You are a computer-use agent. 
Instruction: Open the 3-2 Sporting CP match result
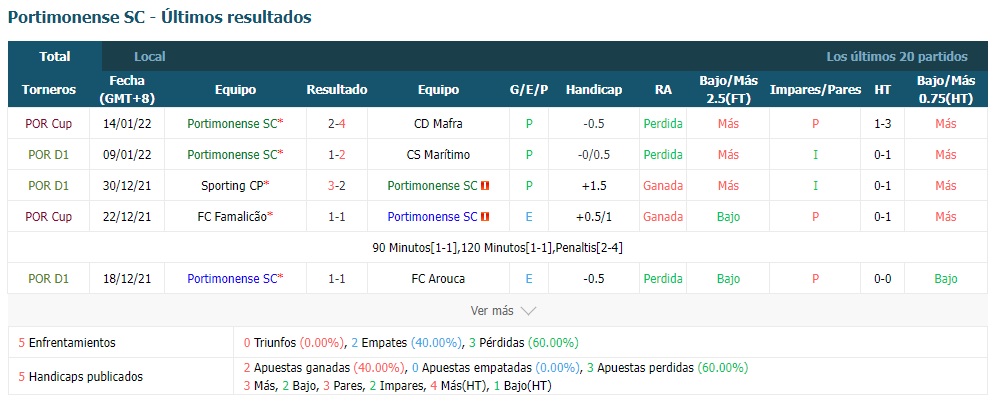337,186
